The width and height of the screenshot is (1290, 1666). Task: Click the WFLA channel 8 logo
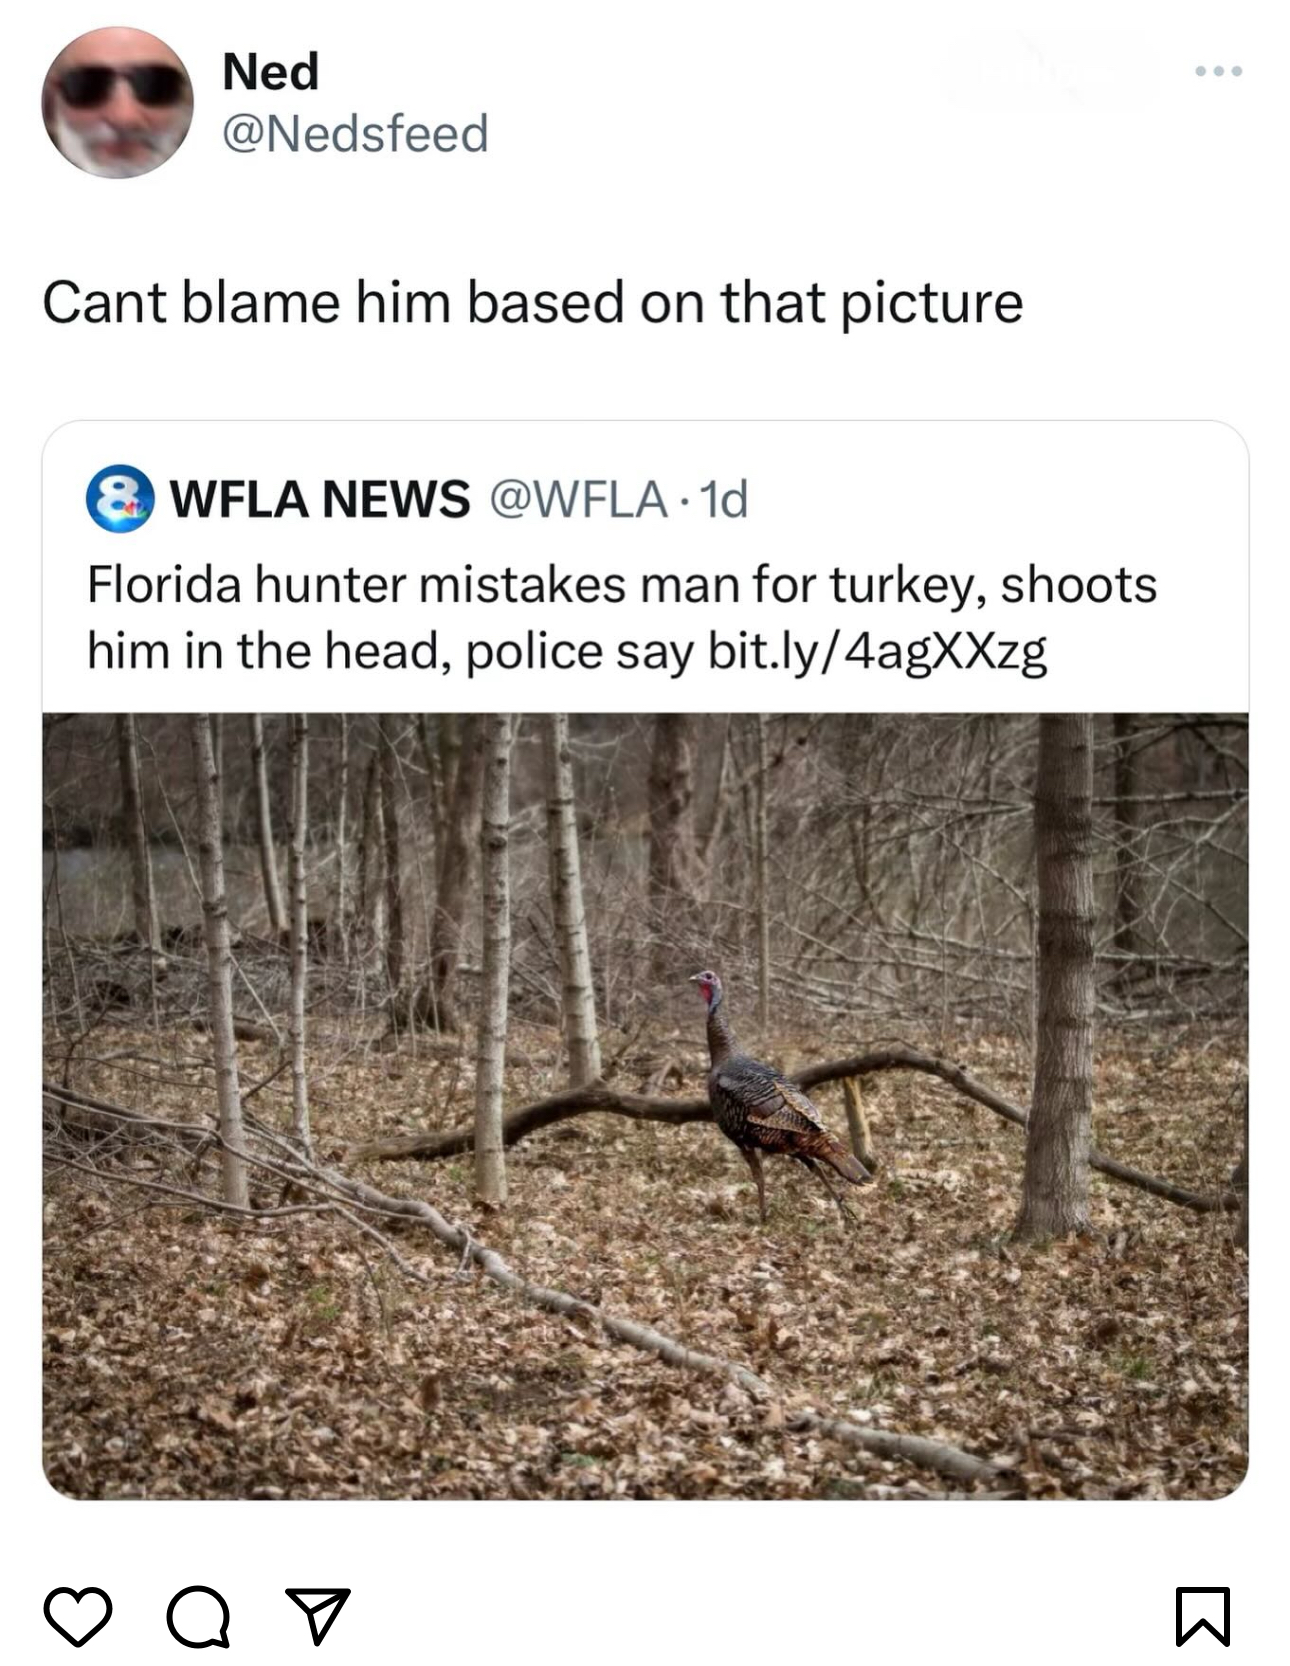tap(120, 498)
